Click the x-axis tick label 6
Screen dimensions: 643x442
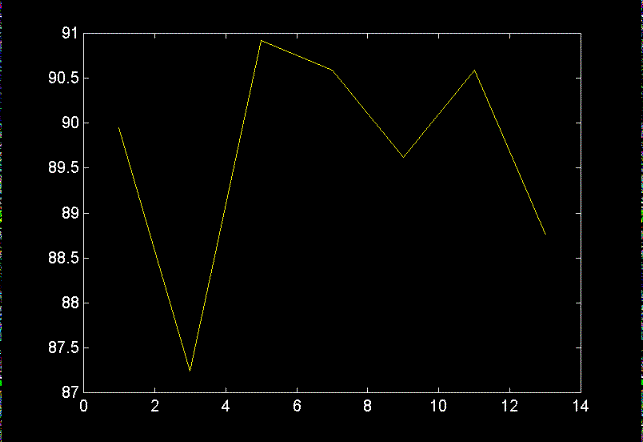[297, 406]
